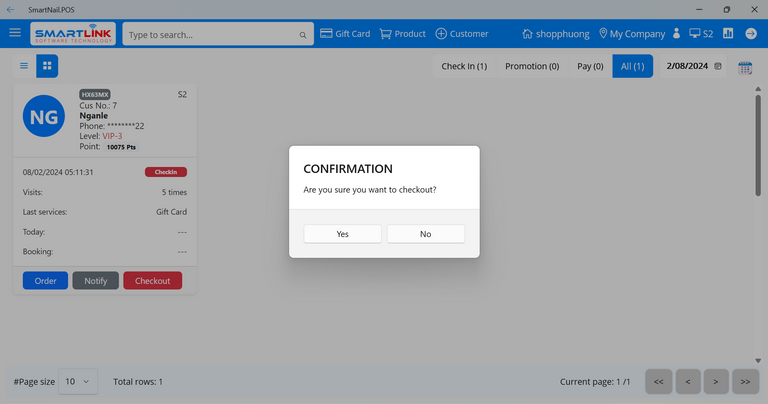
Task: Add a new Customer
Action: point(462,33)
